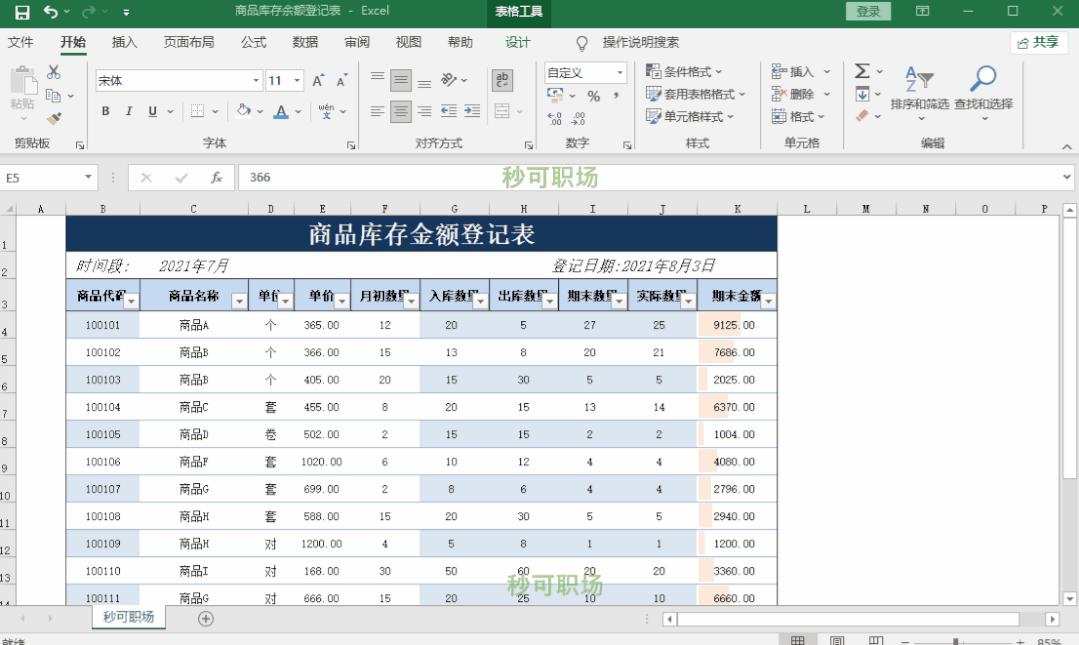
Task: Switch to the 公式 Formulas tab
Action: (x=253, y=42)
